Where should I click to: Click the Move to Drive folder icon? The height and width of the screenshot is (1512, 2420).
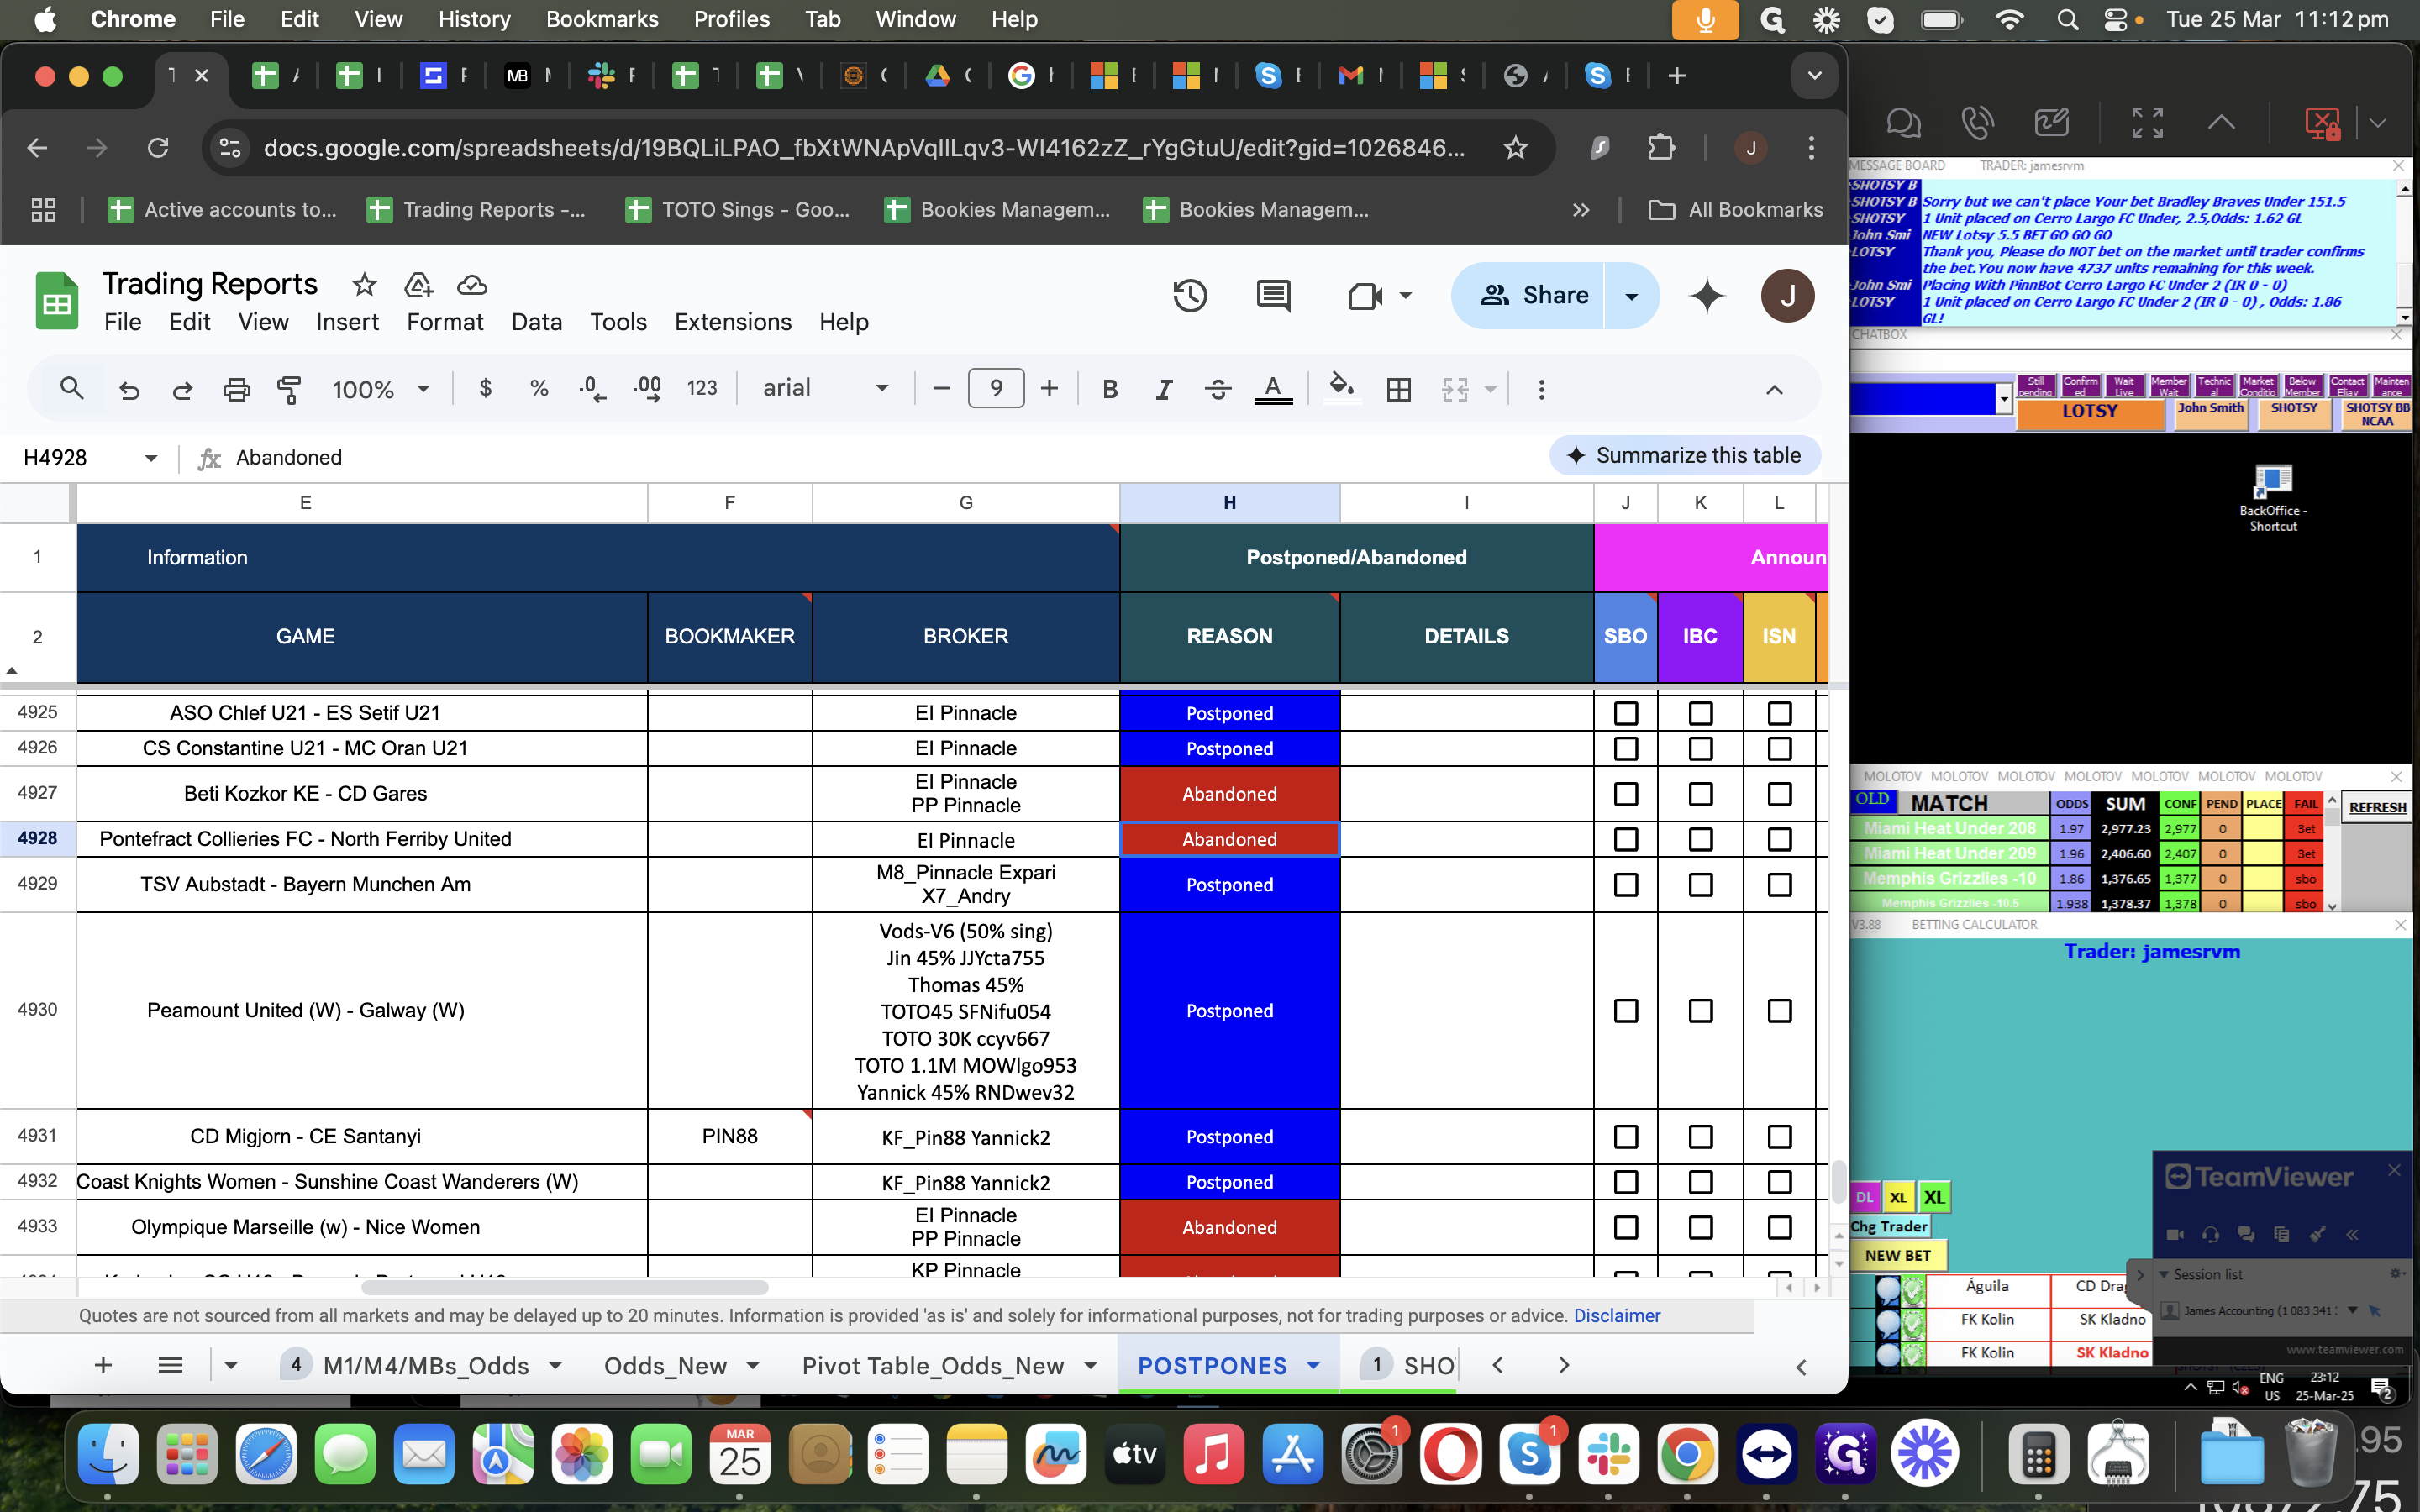tap(418, 285)
